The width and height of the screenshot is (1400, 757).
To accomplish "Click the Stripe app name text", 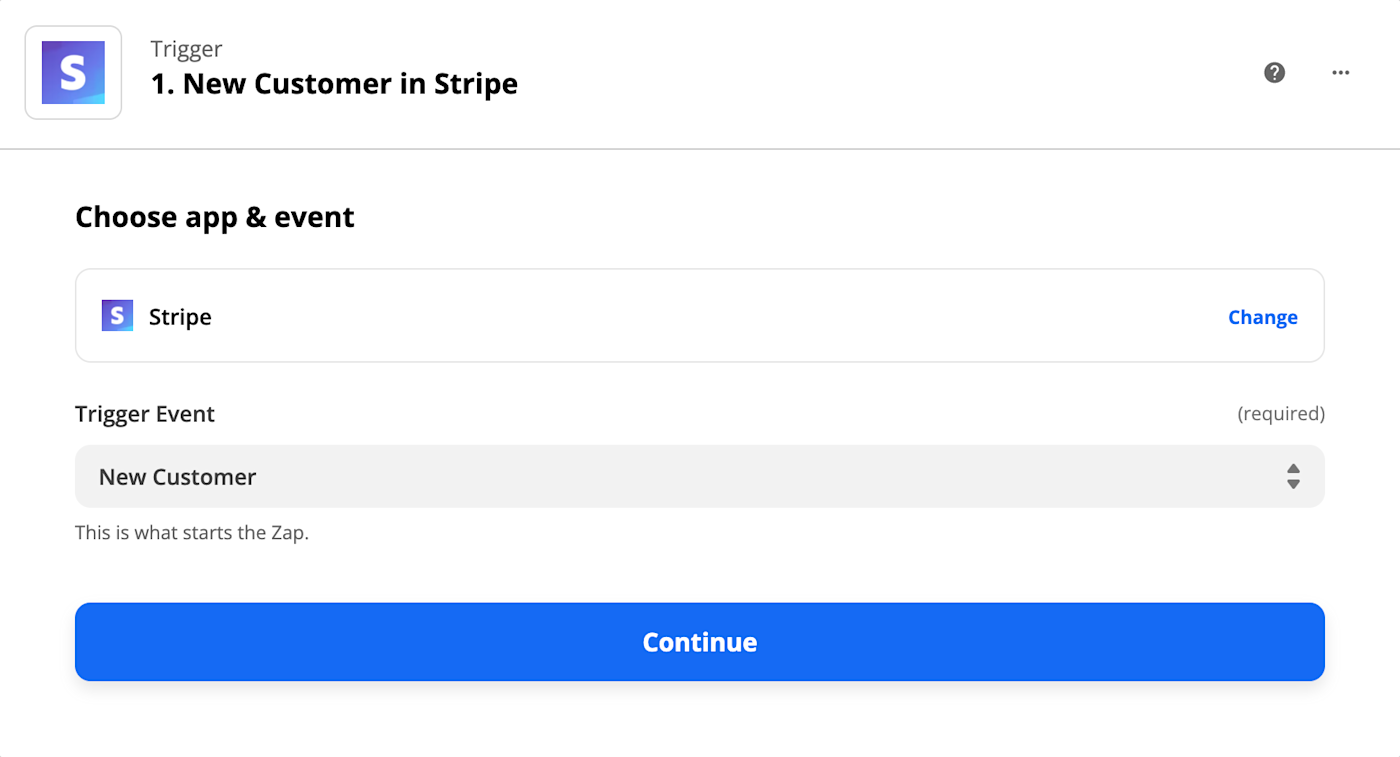I will [180, 317].
